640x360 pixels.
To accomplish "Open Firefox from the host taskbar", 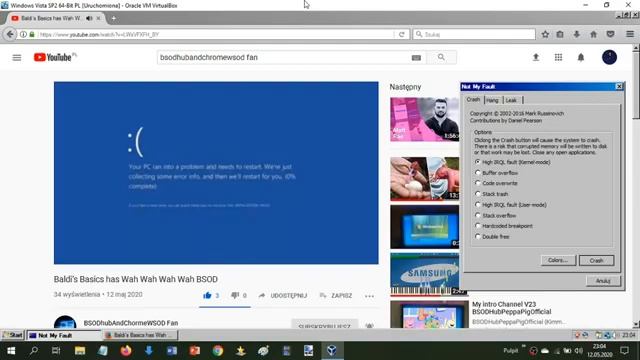I will 126,351.
